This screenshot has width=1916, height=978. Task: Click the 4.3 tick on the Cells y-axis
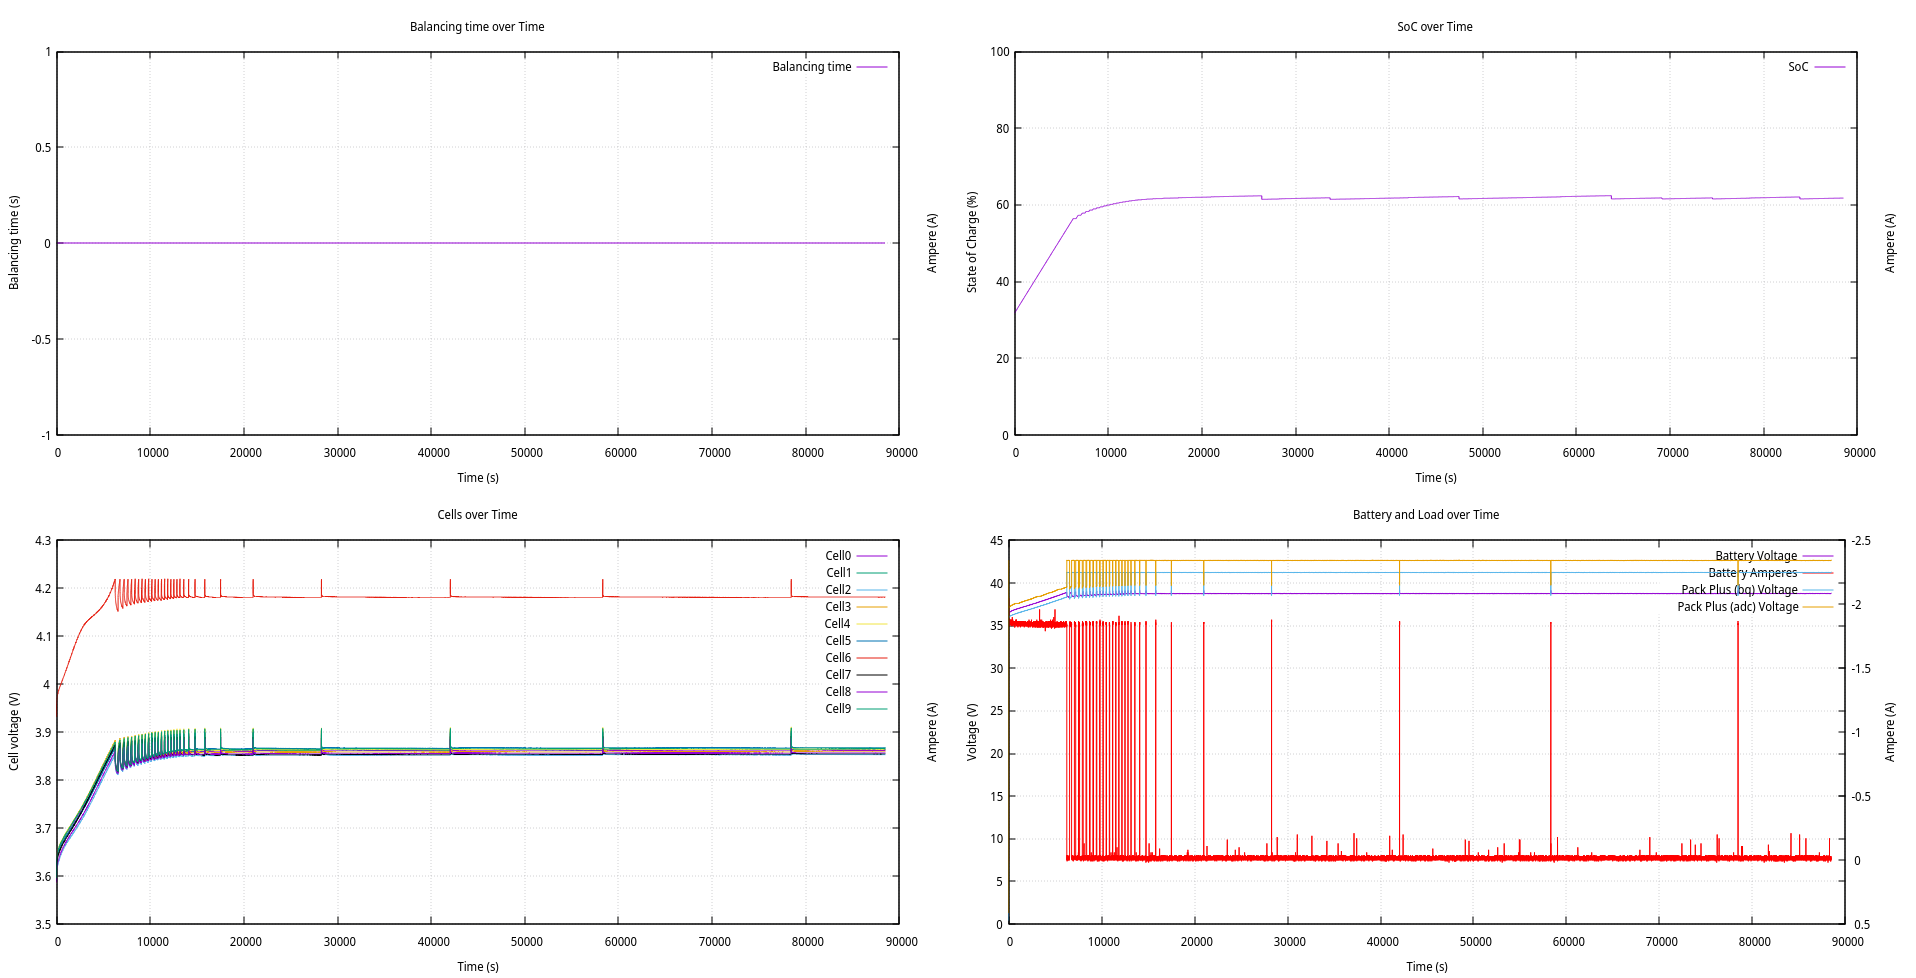coord(43,541)
